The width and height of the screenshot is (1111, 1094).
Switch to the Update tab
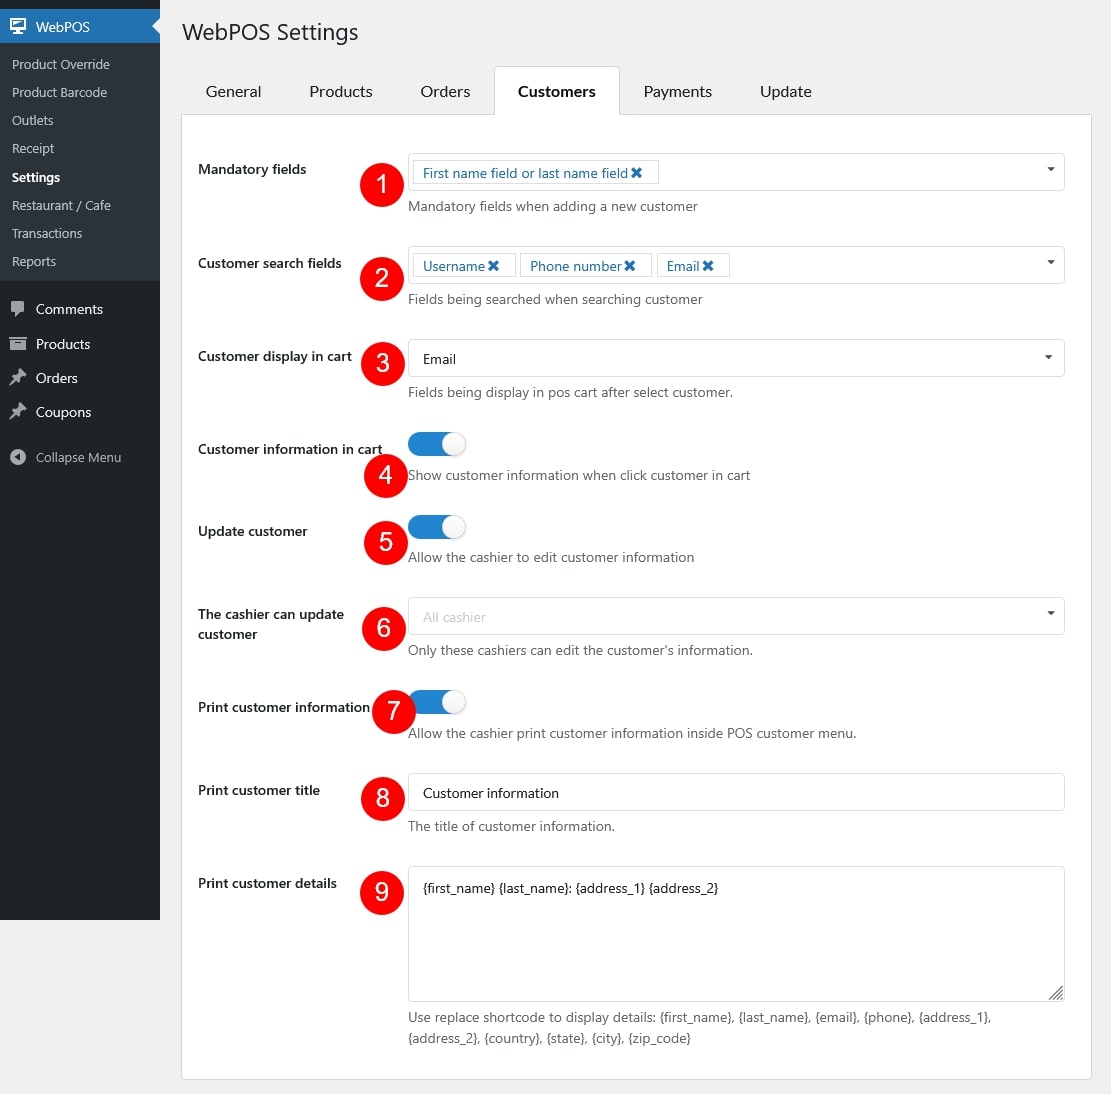(x=786, y=91)
